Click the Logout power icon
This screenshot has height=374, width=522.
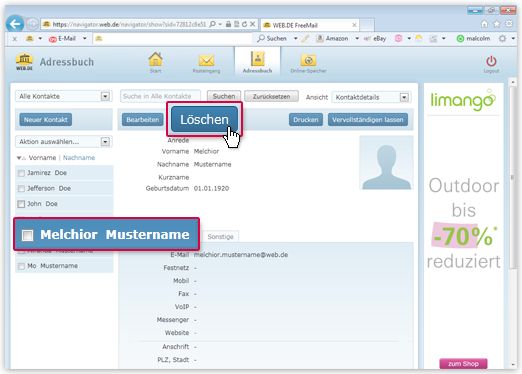click(491, 61)
